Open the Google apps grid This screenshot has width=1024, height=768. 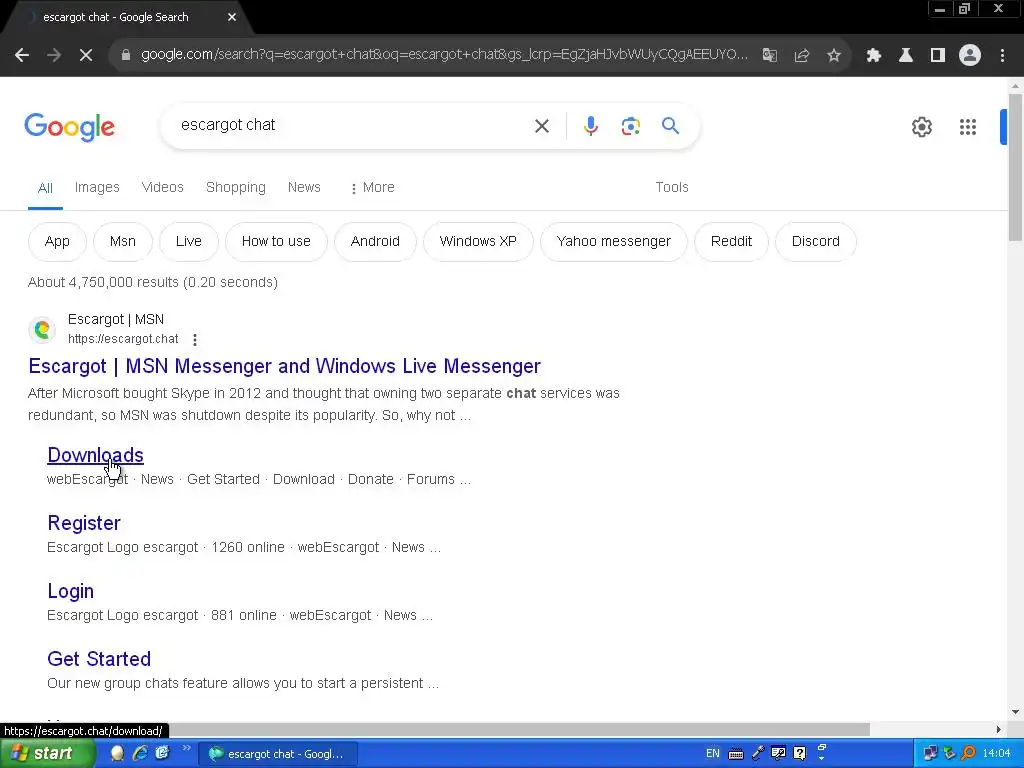pos(968,127)
